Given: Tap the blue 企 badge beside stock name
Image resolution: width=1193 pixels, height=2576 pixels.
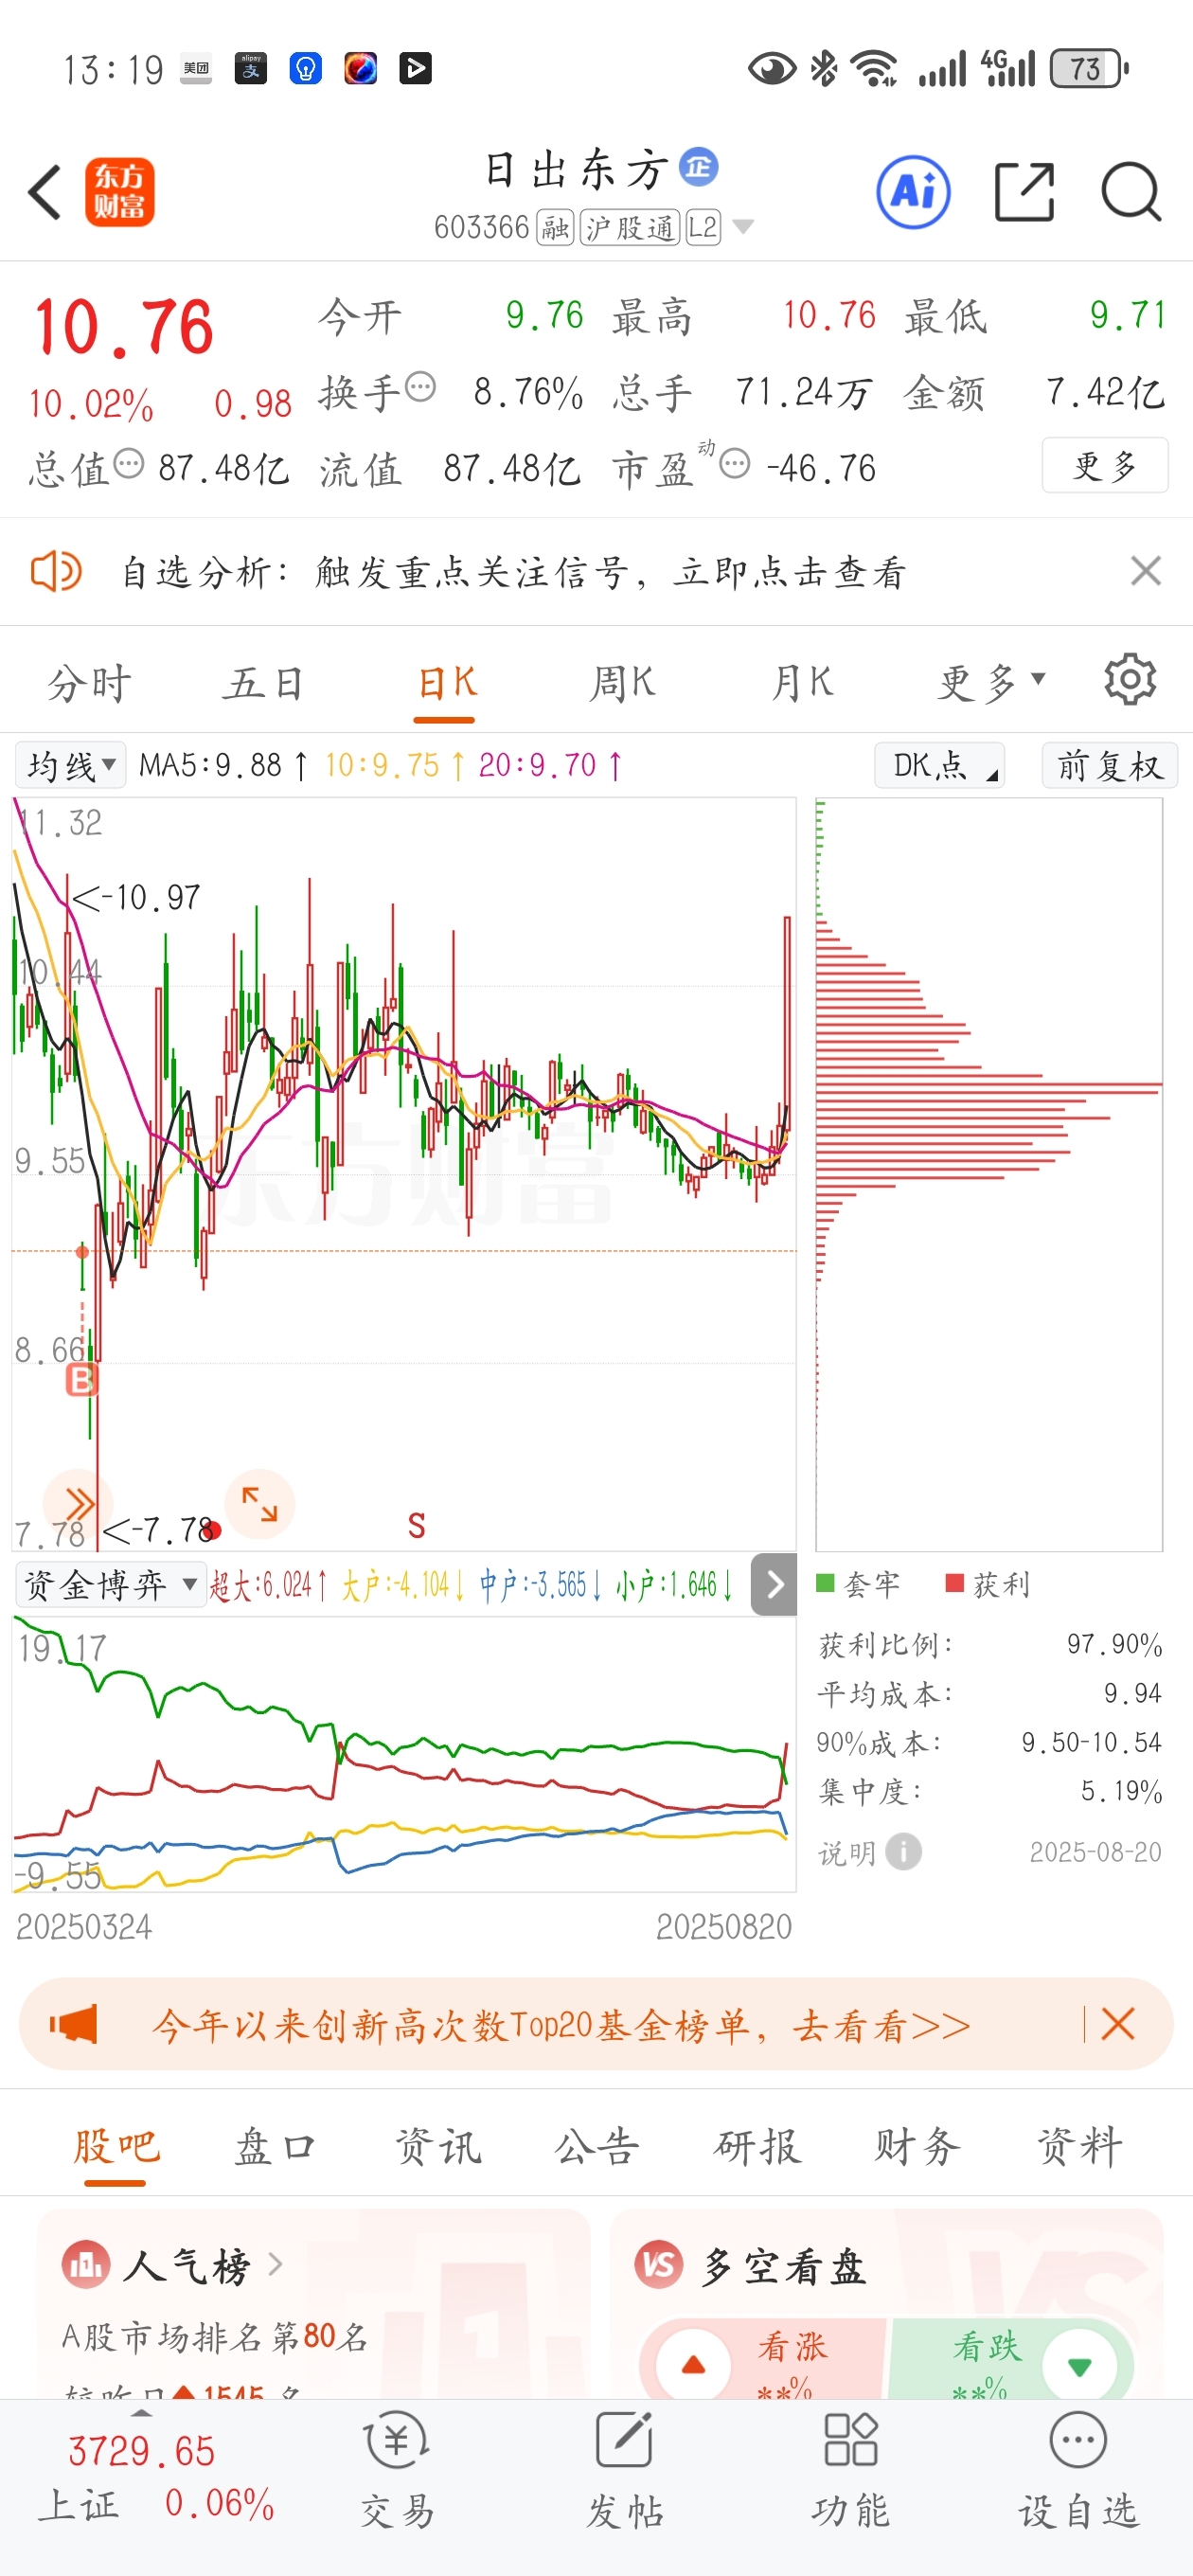Looking at the screenshot, I should pos(699,166).
